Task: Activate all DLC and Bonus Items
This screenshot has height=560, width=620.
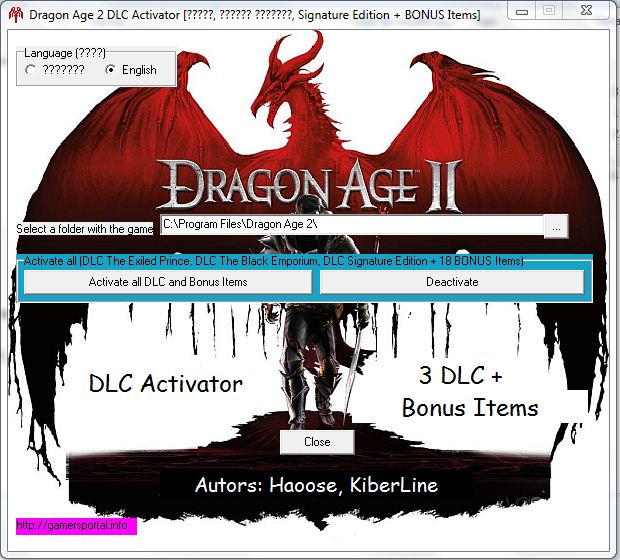Action: 168,282
